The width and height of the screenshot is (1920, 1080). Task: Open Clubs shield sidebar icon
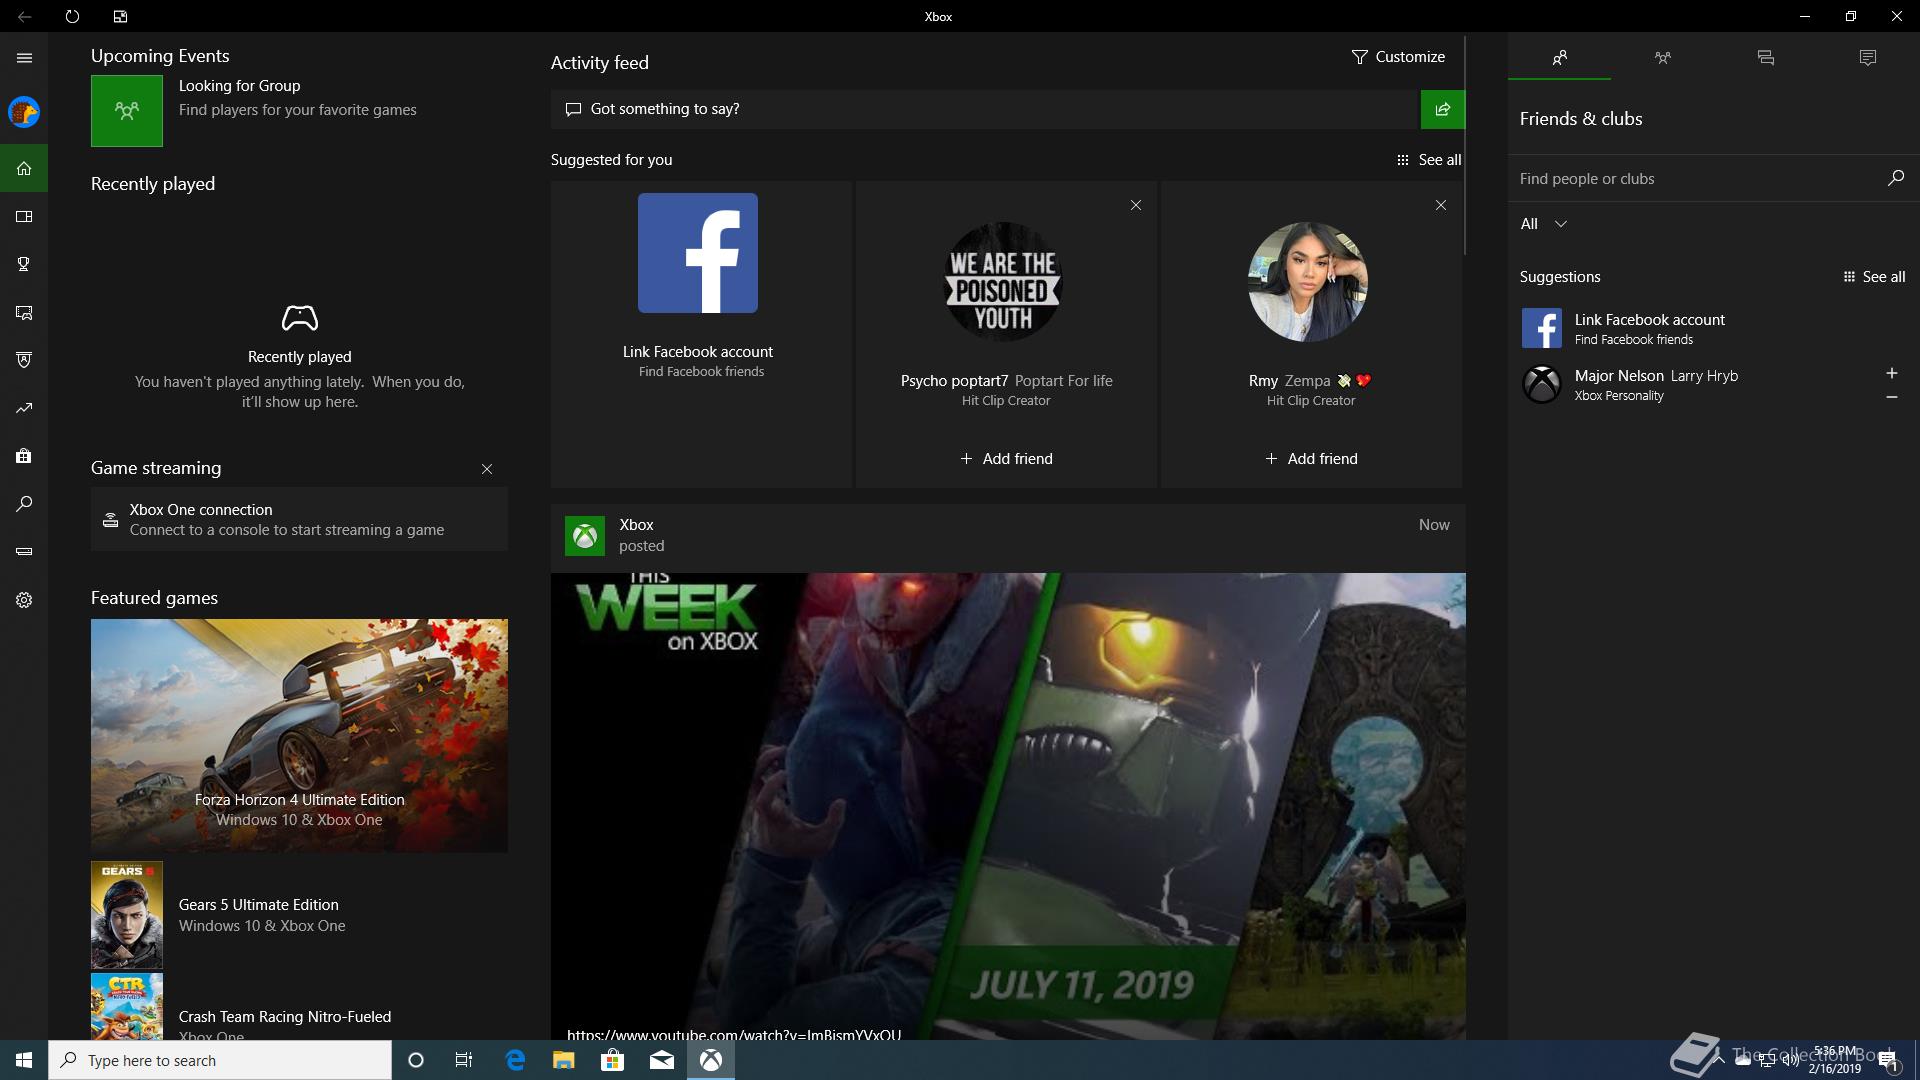(24, 360)
